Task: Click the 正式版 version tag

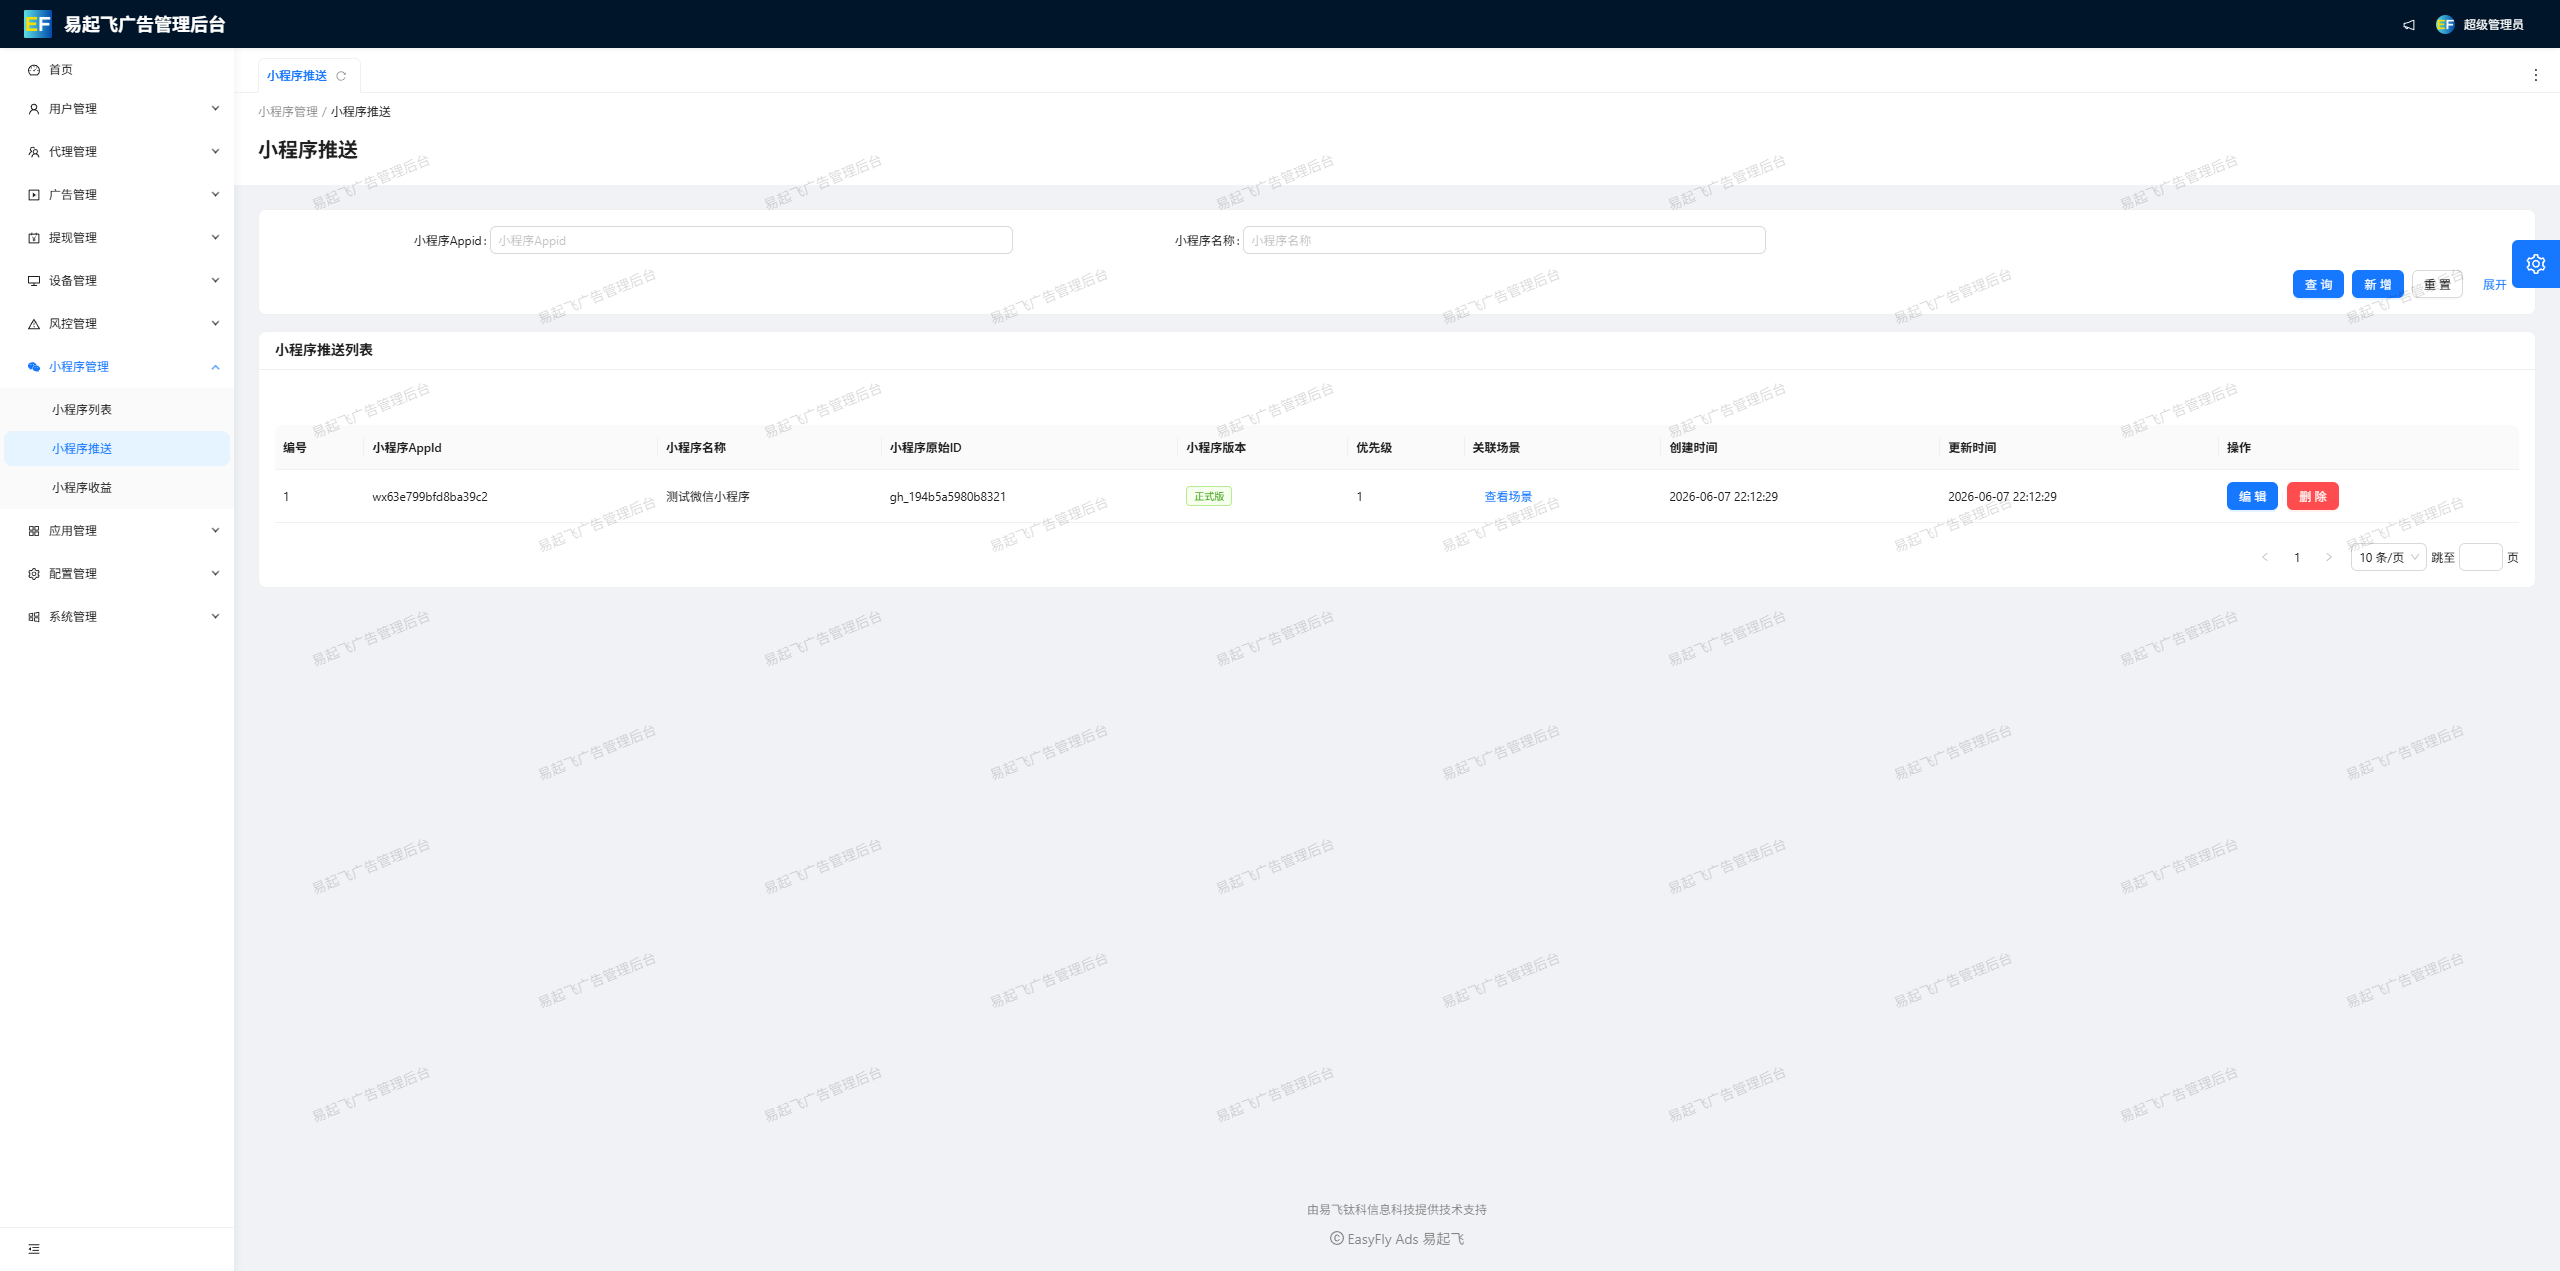Action: [1209, 497]
